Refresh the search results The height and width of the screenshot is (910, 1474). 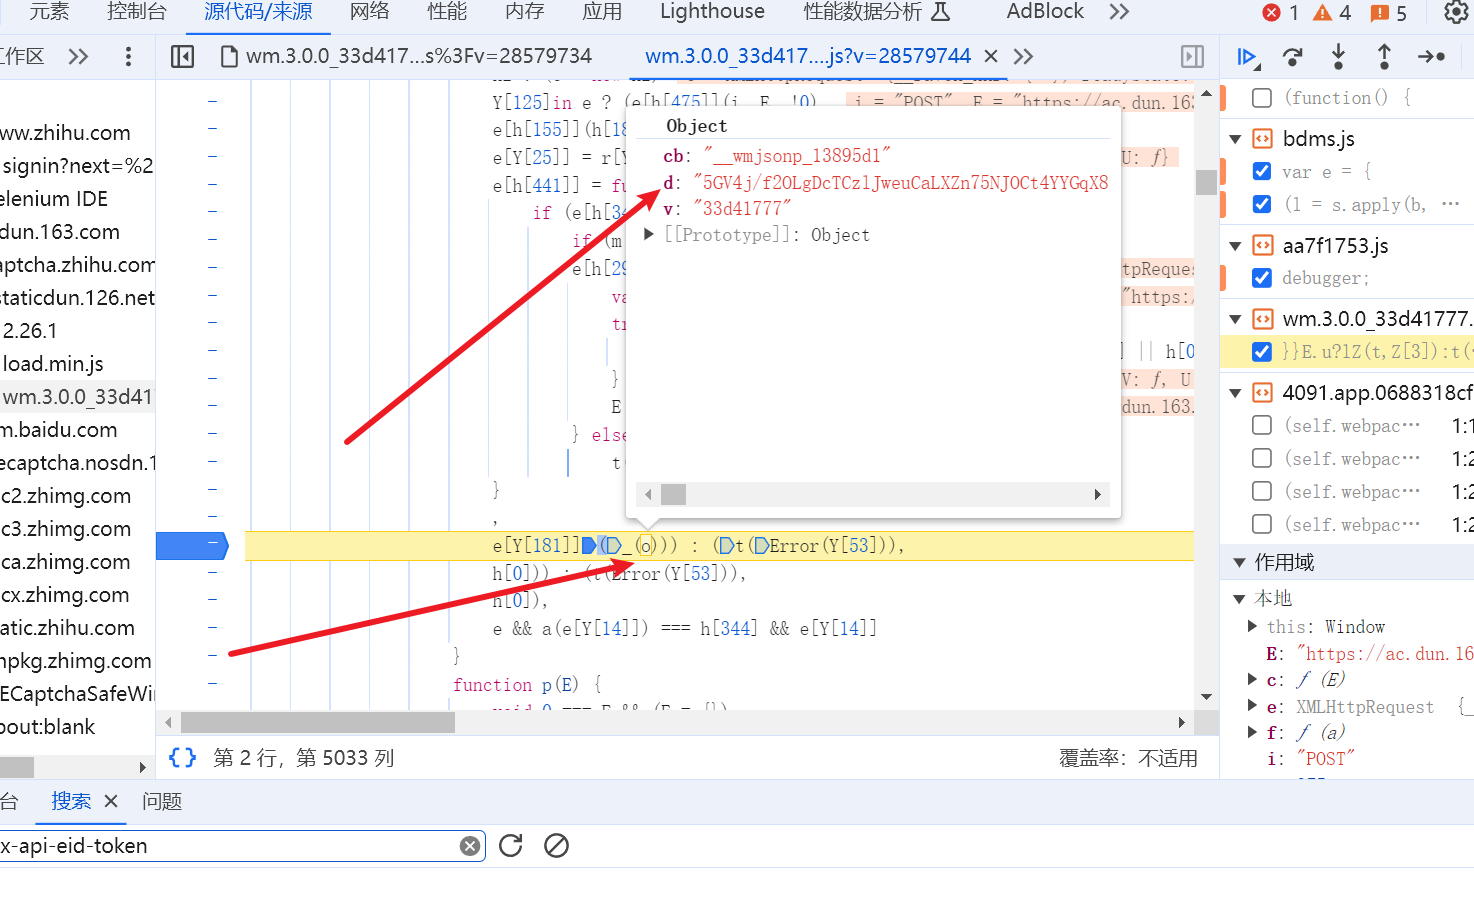511,846
